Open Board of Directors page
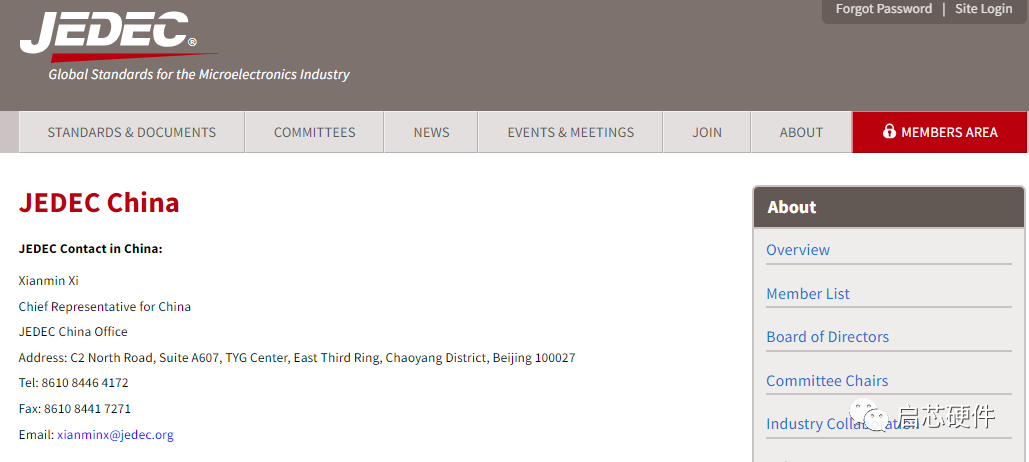The image size is (1029, 462). pos(827,337)
